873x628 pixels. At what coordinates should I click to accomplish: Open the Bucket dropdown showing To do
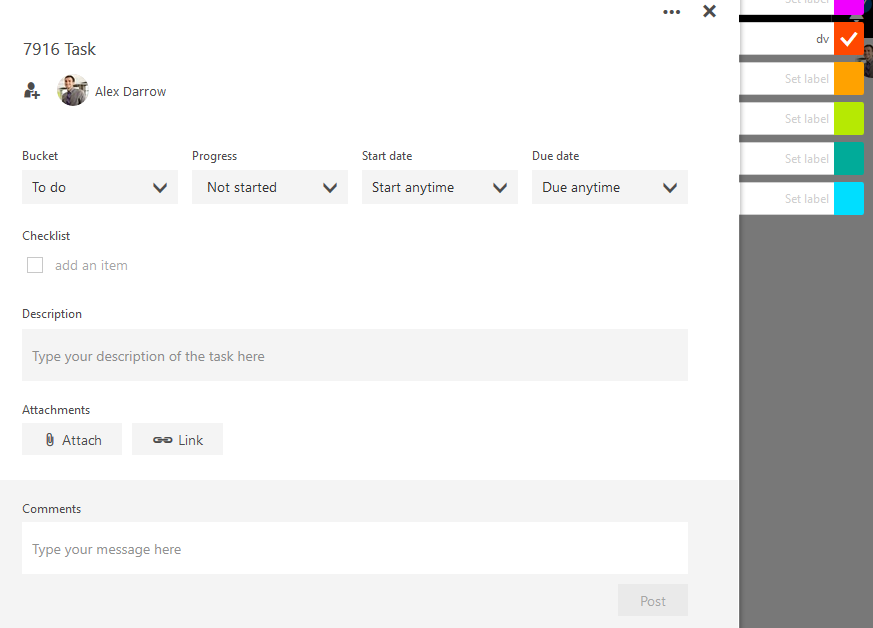(x=100, y=187)
